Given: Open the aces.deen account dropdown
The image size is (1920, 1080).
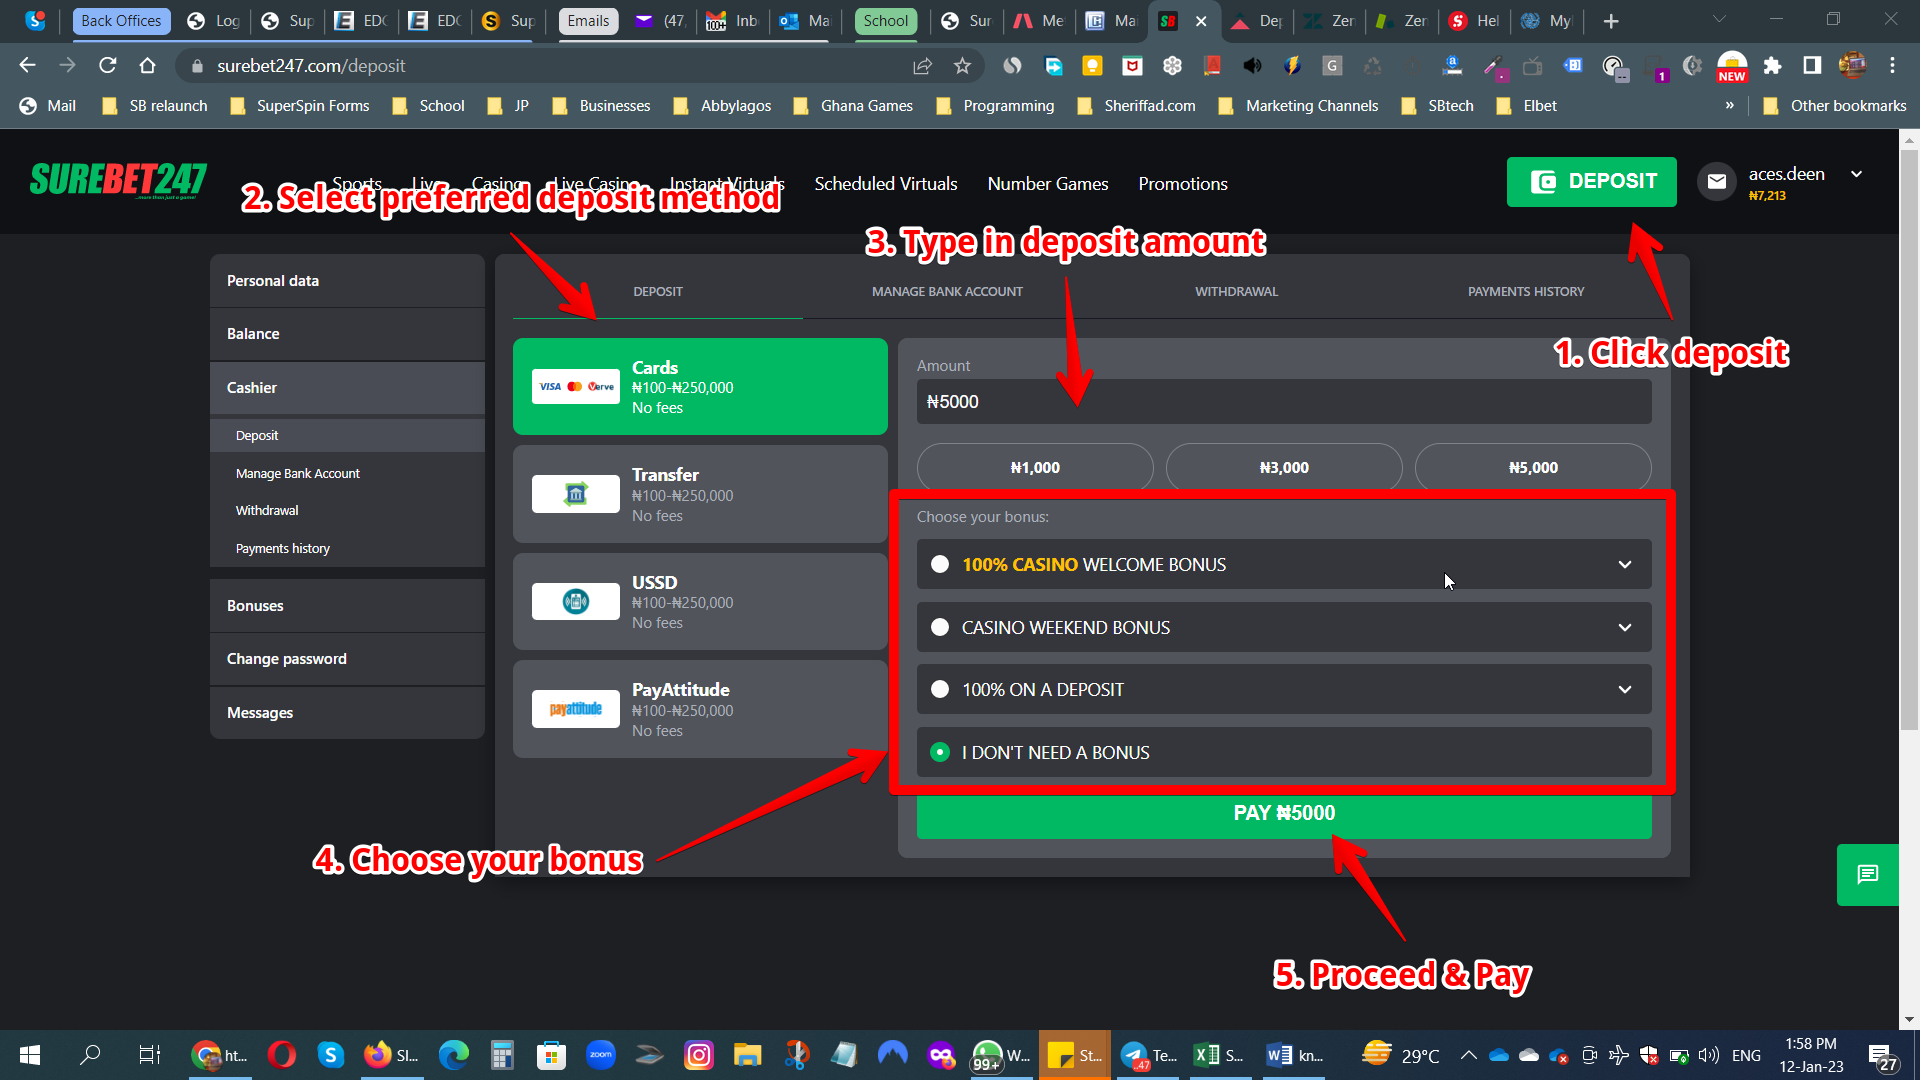Looking at the screenshot, I should point(1857,174).
